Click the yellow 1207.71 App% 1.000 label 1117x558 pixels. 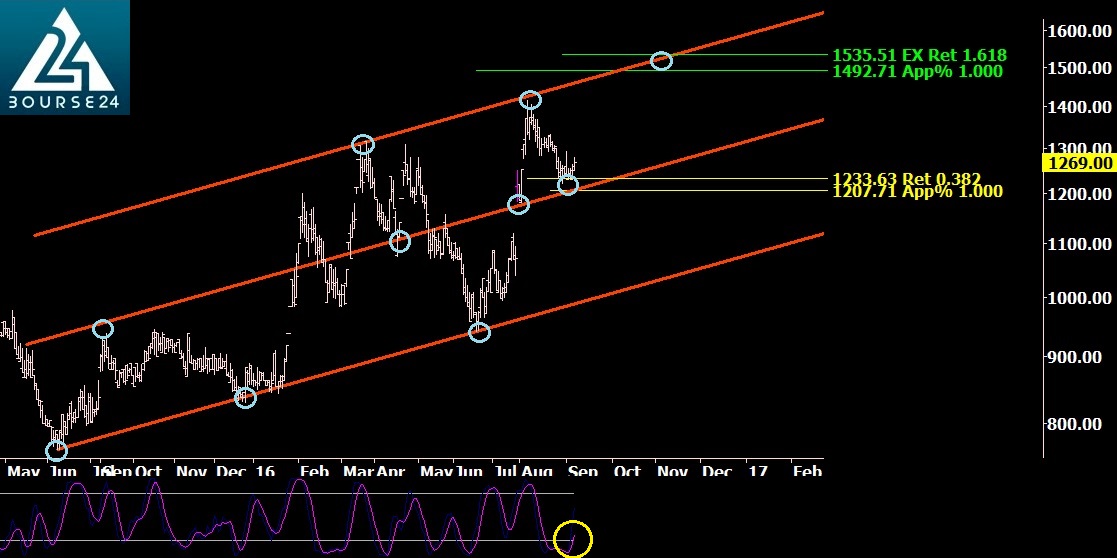point(916,191)
